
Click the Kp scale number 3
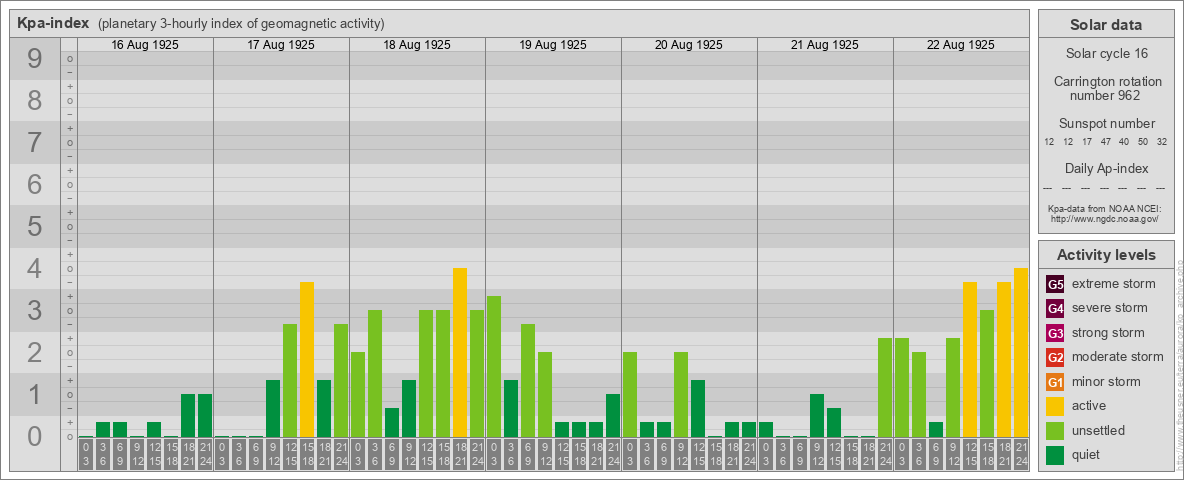click(34, 310)
